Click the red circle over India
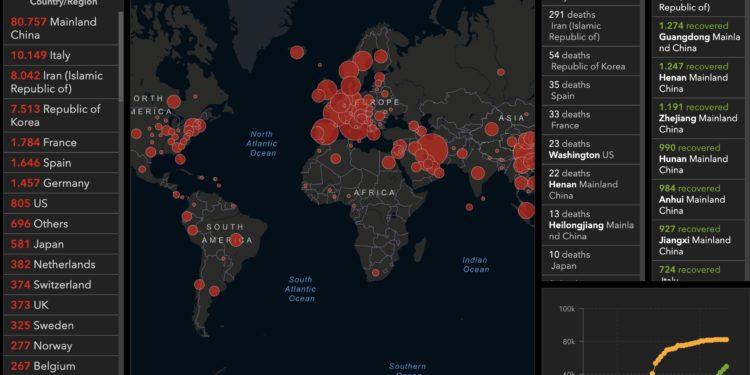The height and width of the screenshot is (375, 750). pos(477,173)
